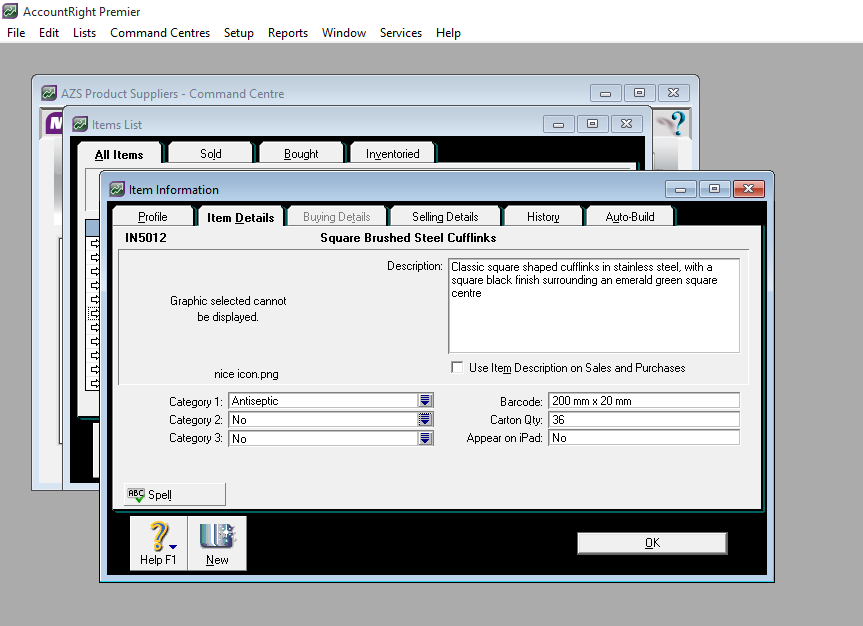Screen dimensions: 863x626
Task: Open the Help F1 question mark icon
Action: (159, 543)
